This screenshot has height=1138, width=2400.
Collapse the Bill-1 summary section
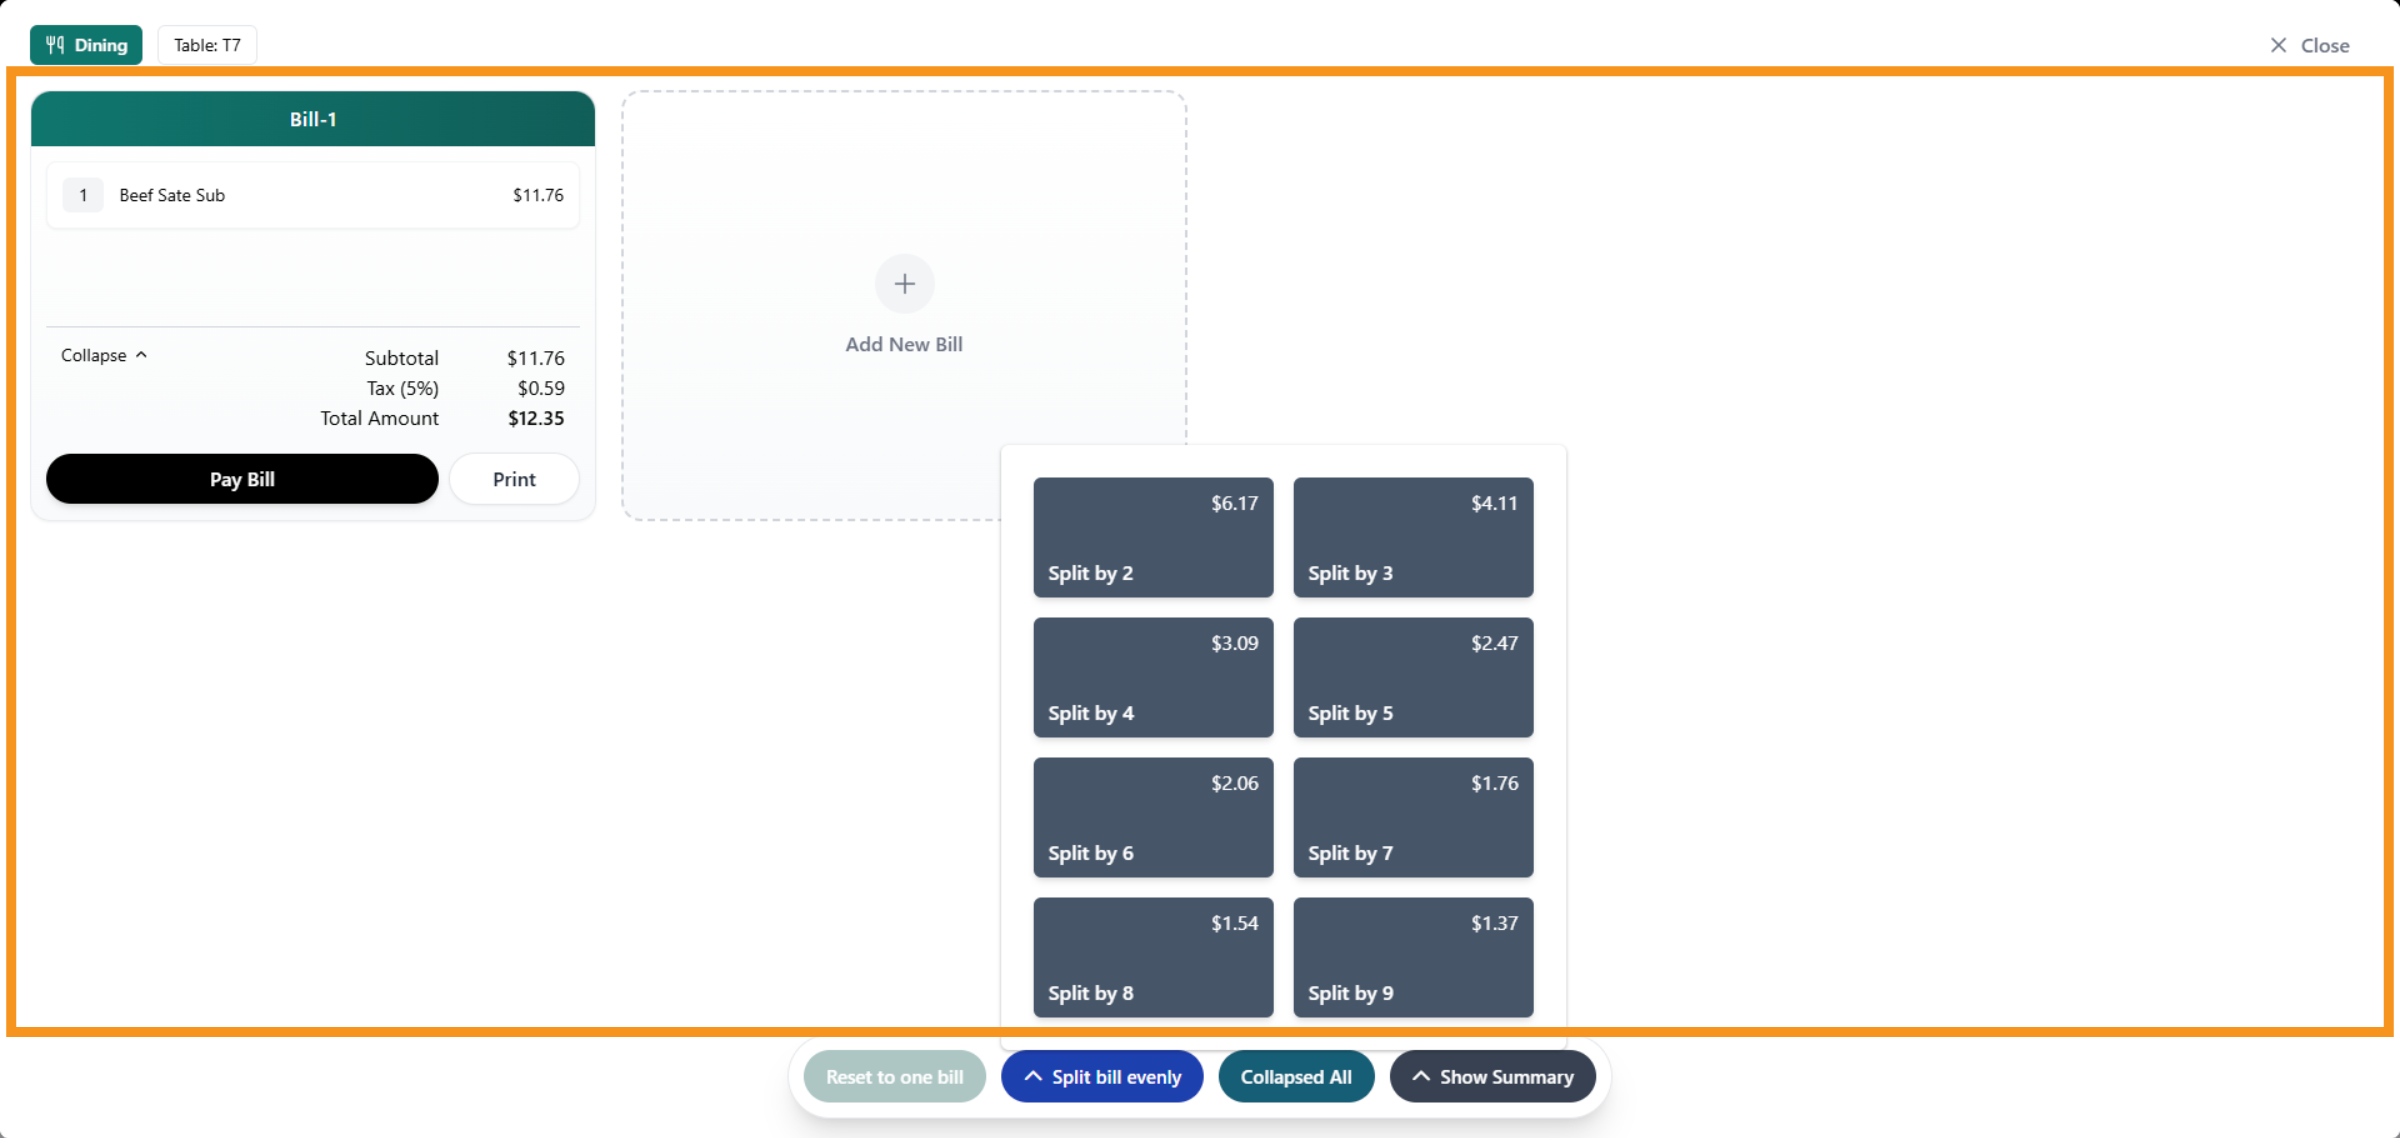click(103, 354)
